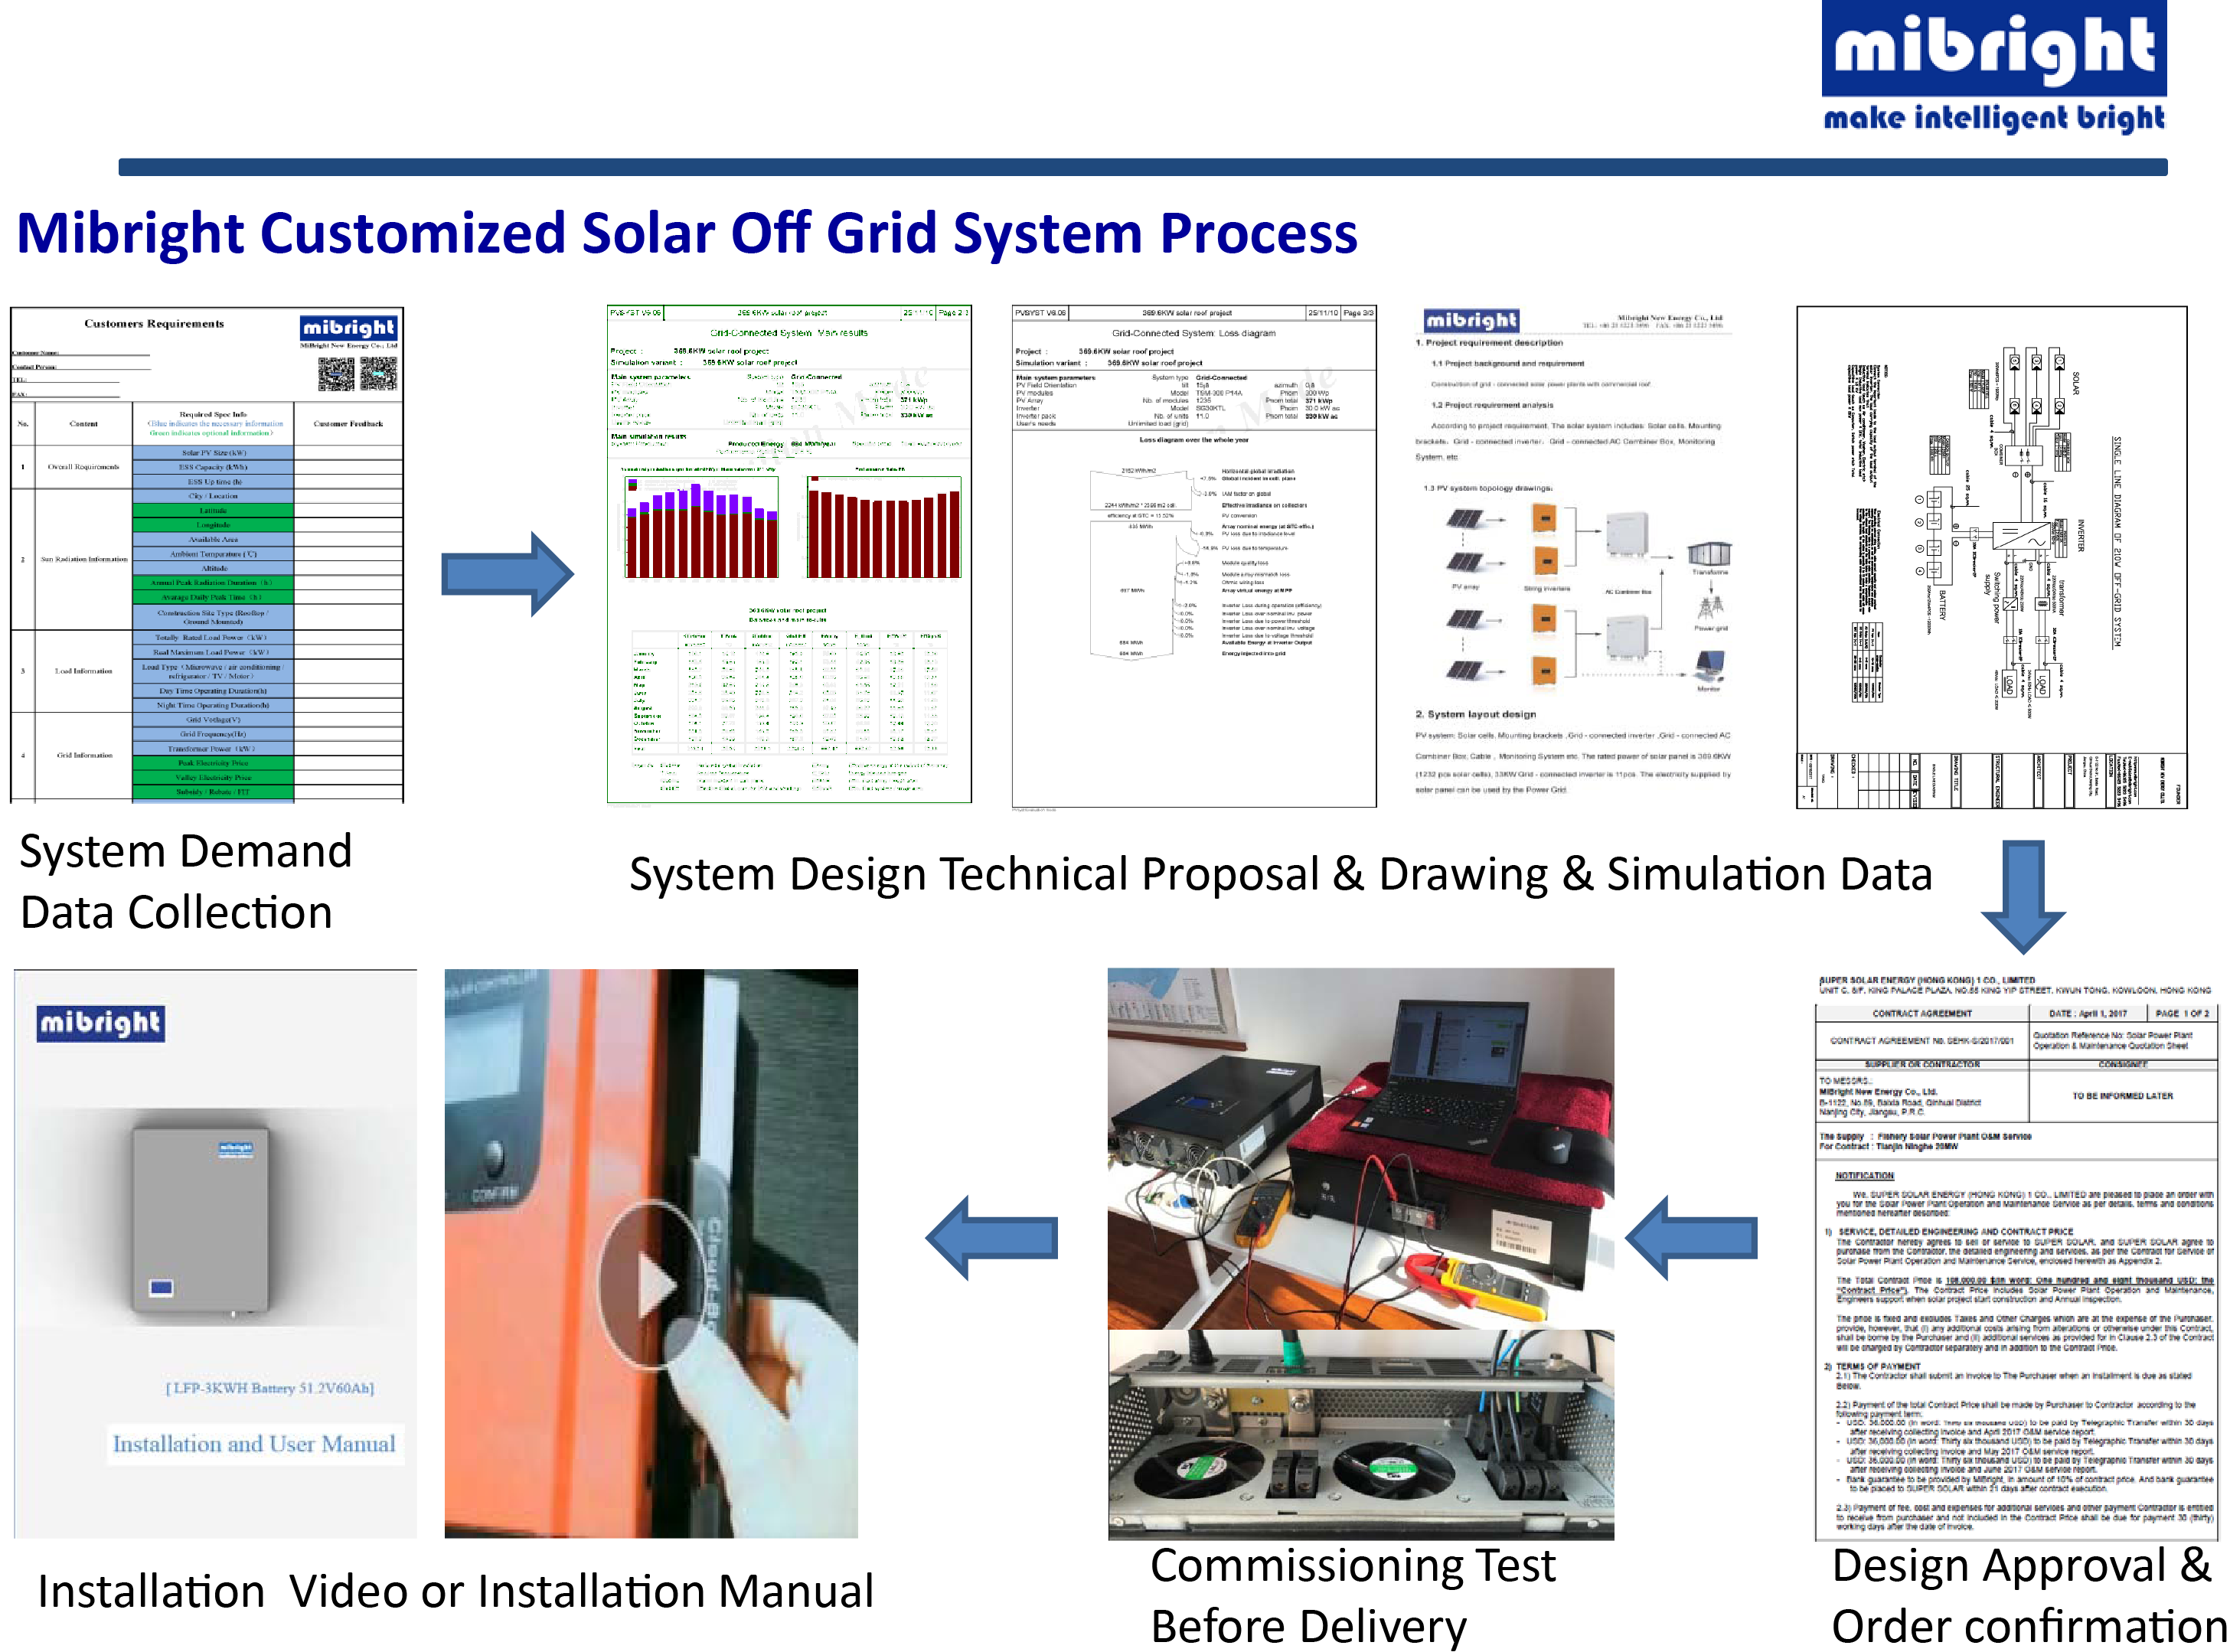Click the right QR code on the requirements form
The height and width of the screenshot is (1652, 2230).
pyautogui.click(x=379, y=374)
